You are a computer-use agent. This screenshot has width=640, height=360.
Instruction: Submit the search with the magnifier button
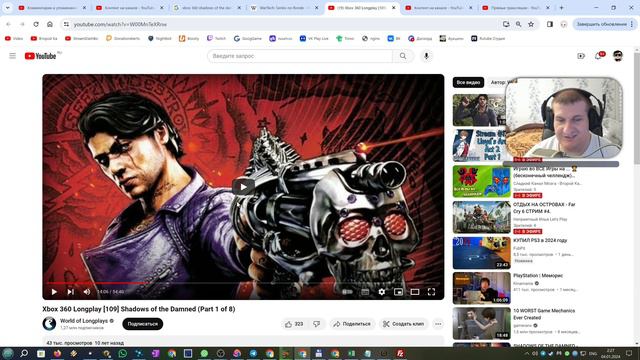[x=403, y=56]
